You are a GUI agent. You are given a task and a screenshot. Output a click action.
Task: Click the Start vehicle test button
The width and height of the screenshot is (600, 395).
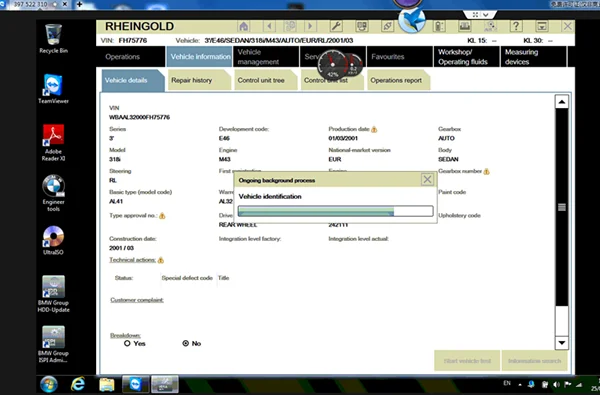tap(467, 361)
